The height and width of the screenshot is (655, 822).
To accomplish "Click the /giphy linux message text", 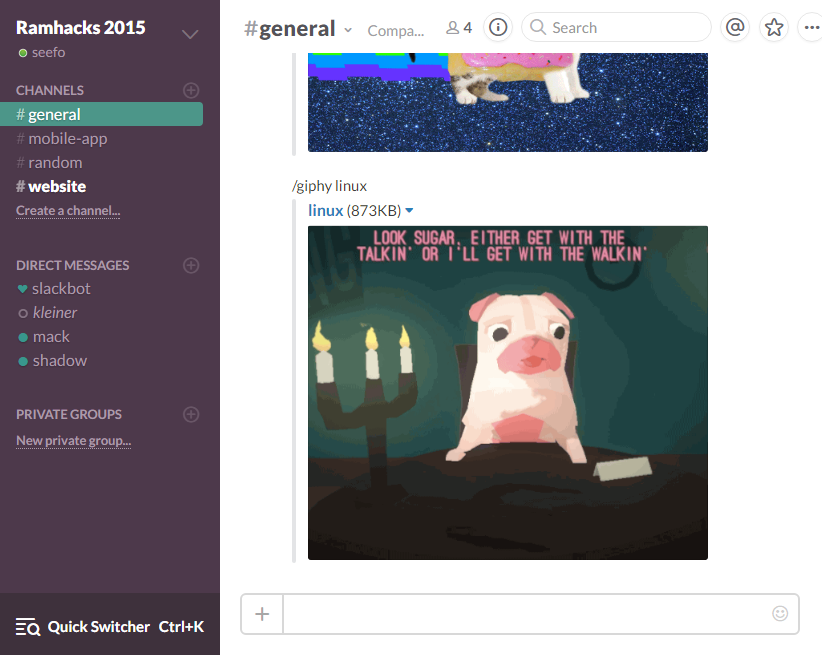I will tap(329, 186).
